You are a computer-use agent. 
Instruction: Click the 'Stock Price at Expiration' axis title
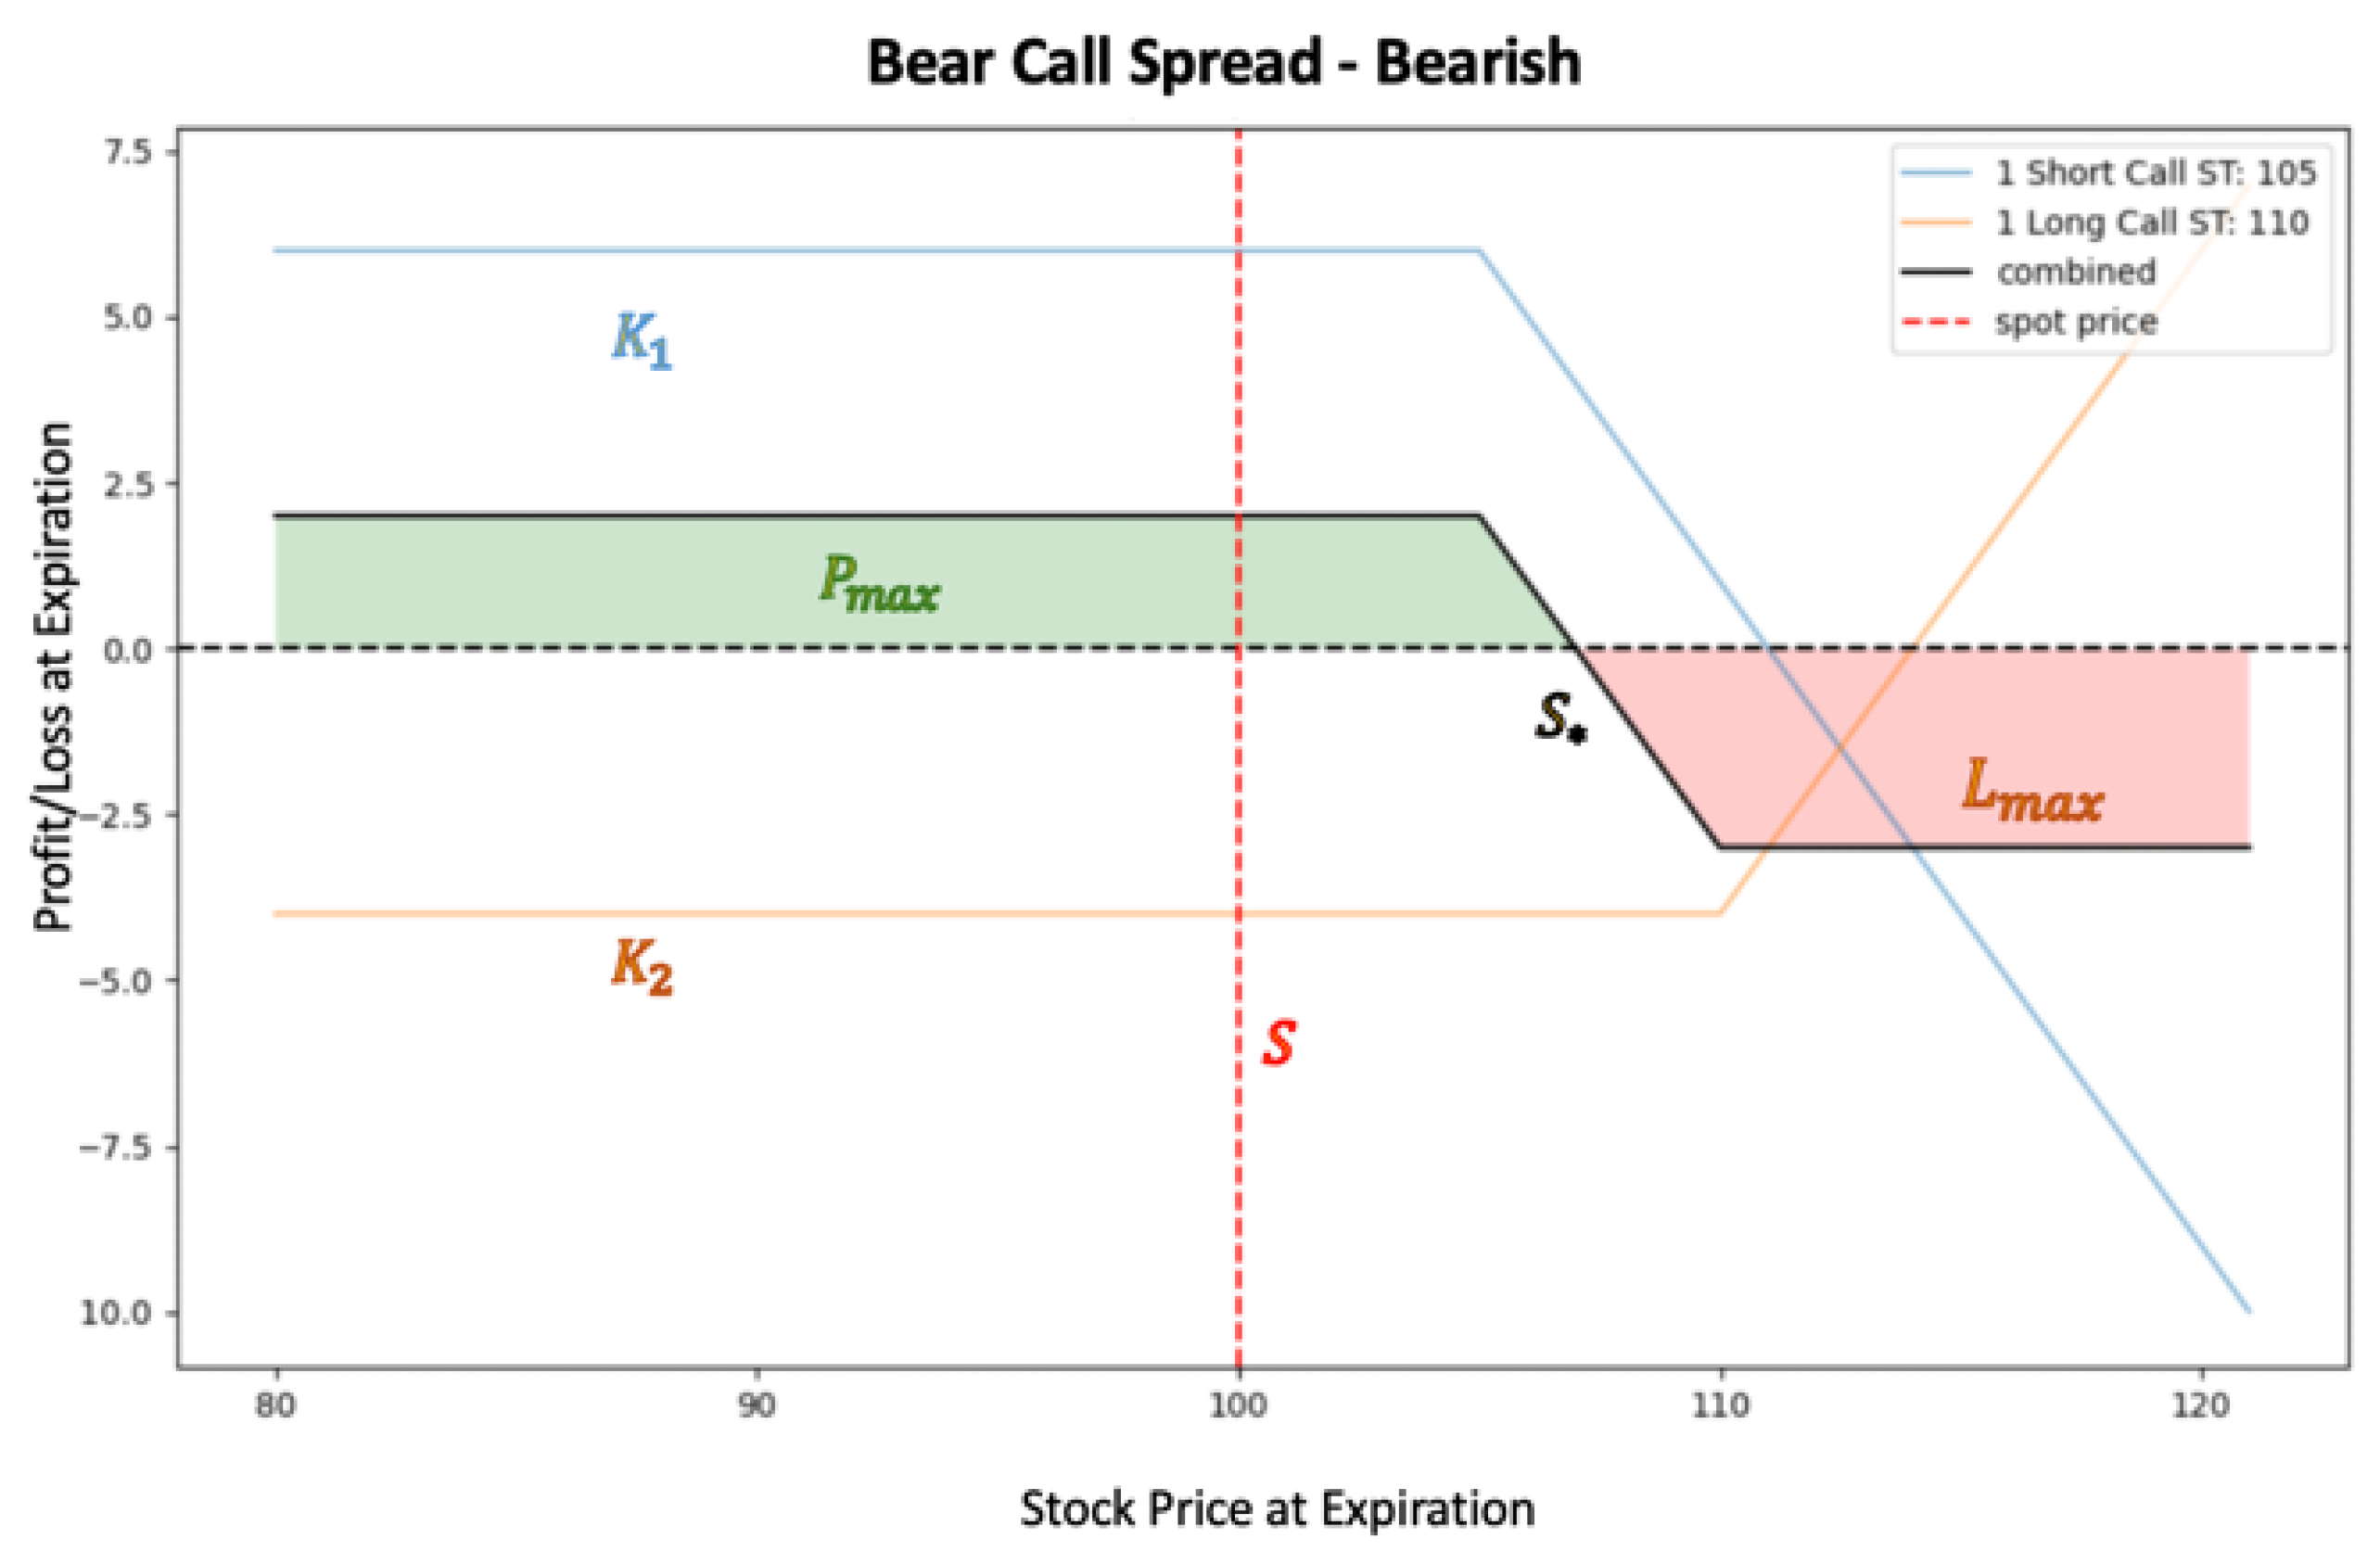pos(1277,1508)
